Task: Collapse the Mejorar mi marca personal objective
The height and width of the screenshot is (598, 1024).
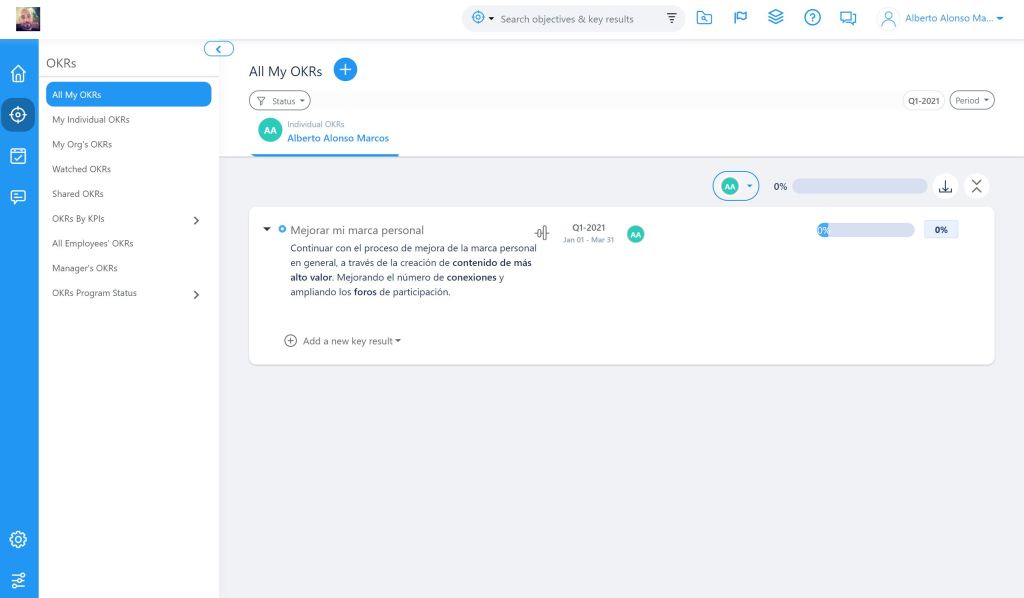Action: pos(267,229)
